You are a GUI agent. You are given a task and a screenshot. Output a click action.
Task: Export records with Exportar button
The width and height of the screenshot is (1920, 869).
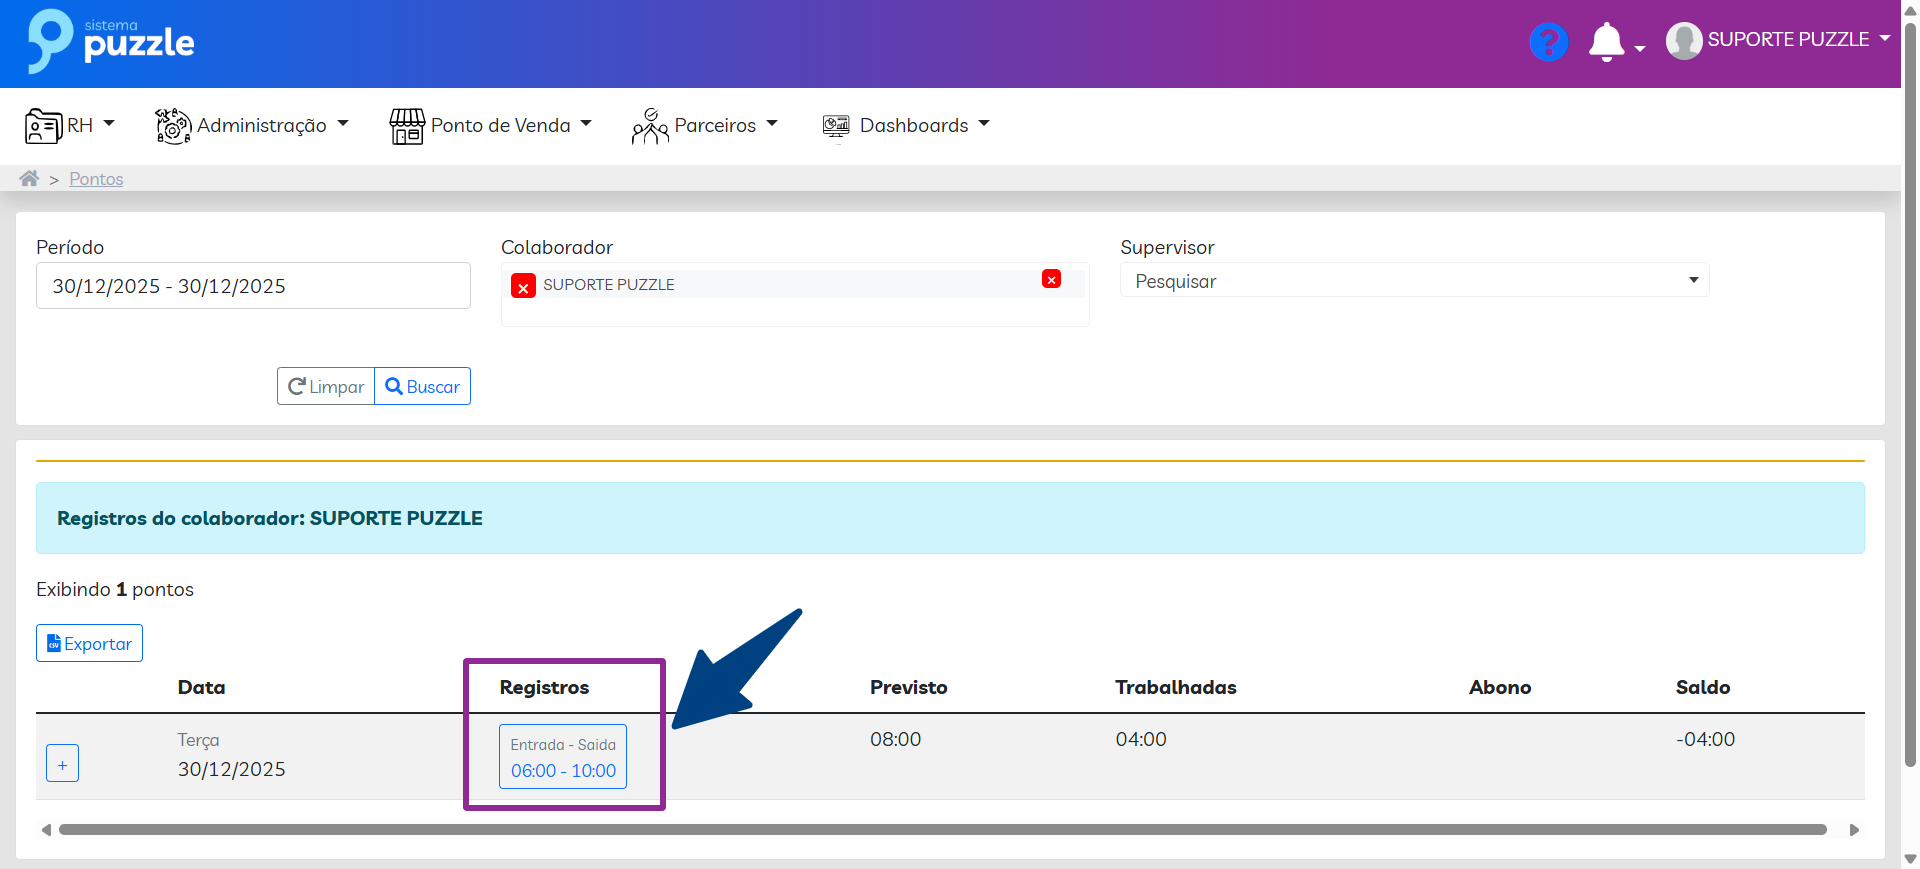click(x=90, y=644)
